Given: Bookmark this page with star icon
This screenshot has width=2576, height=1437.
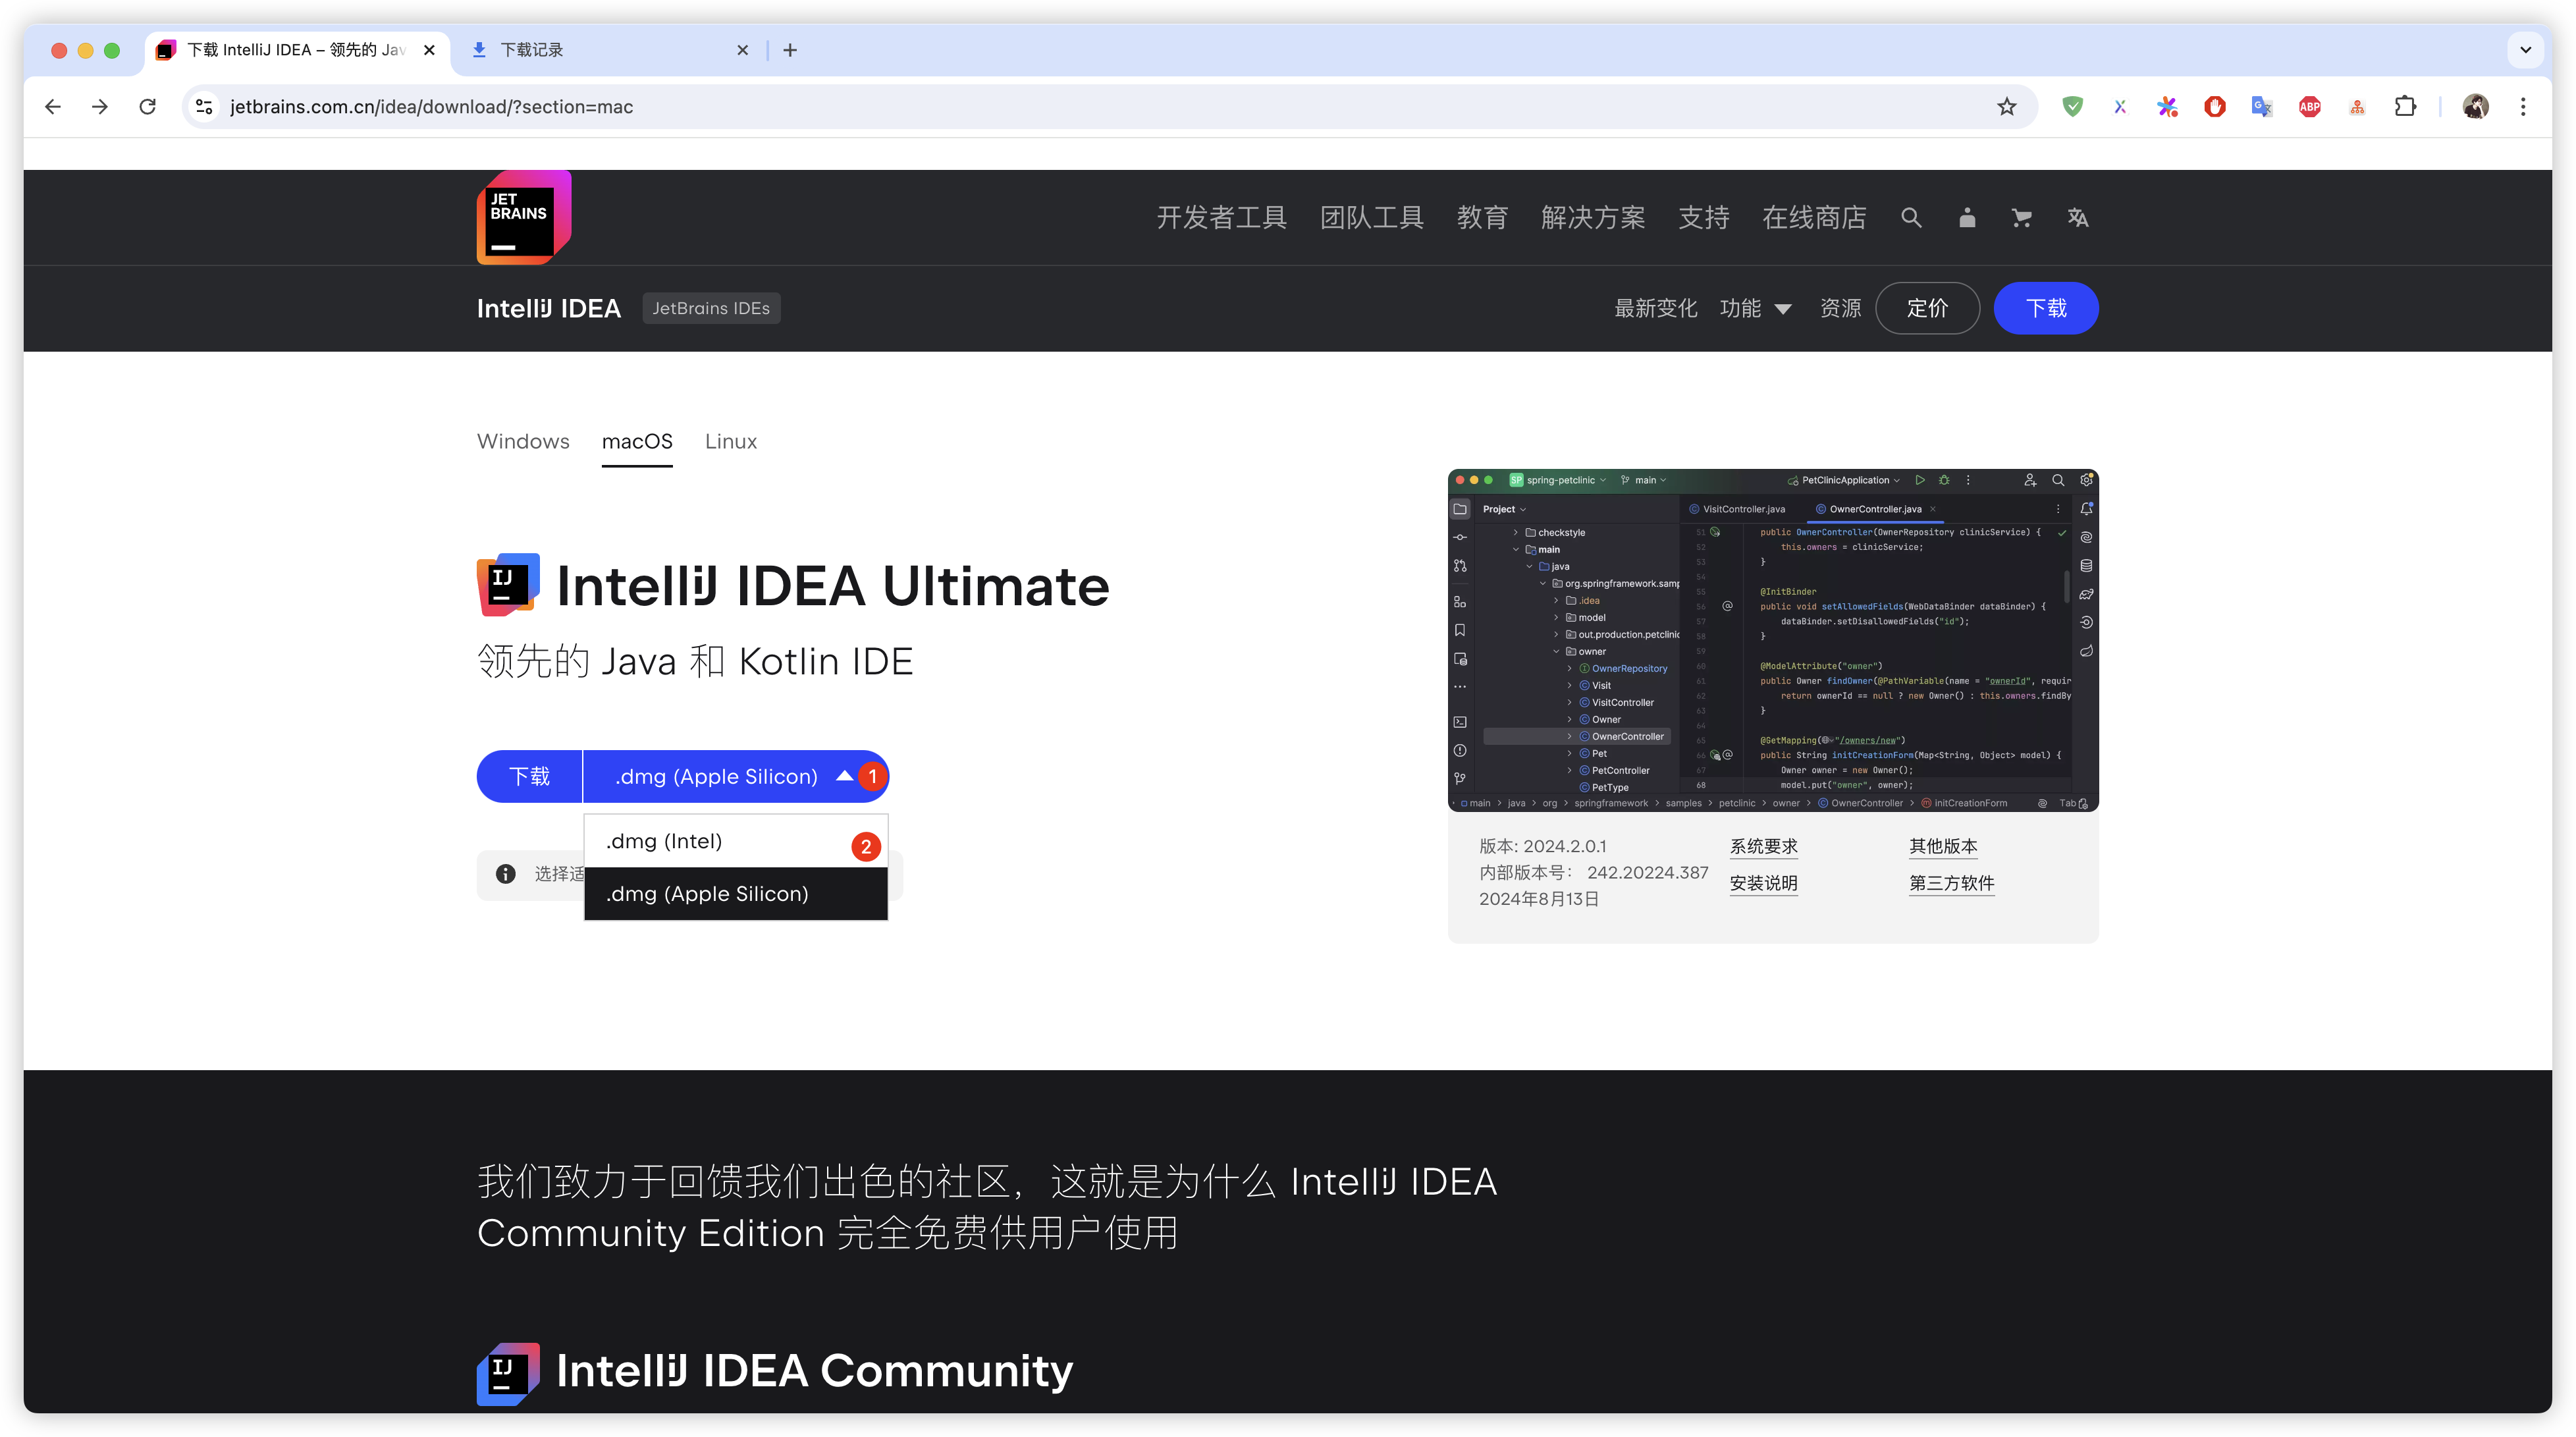Looking at the screenshot, I should 2006,107.
